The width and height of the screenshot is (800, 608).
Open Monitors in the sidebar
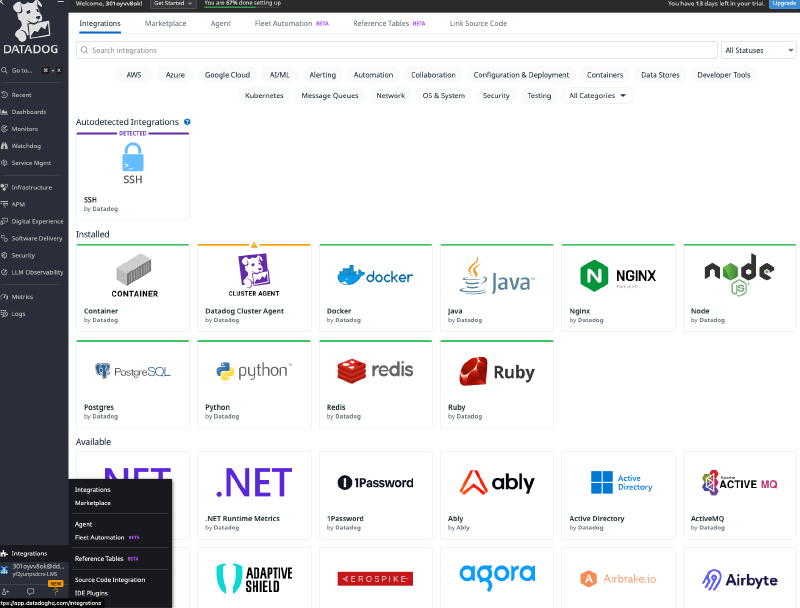coord(30,128)
